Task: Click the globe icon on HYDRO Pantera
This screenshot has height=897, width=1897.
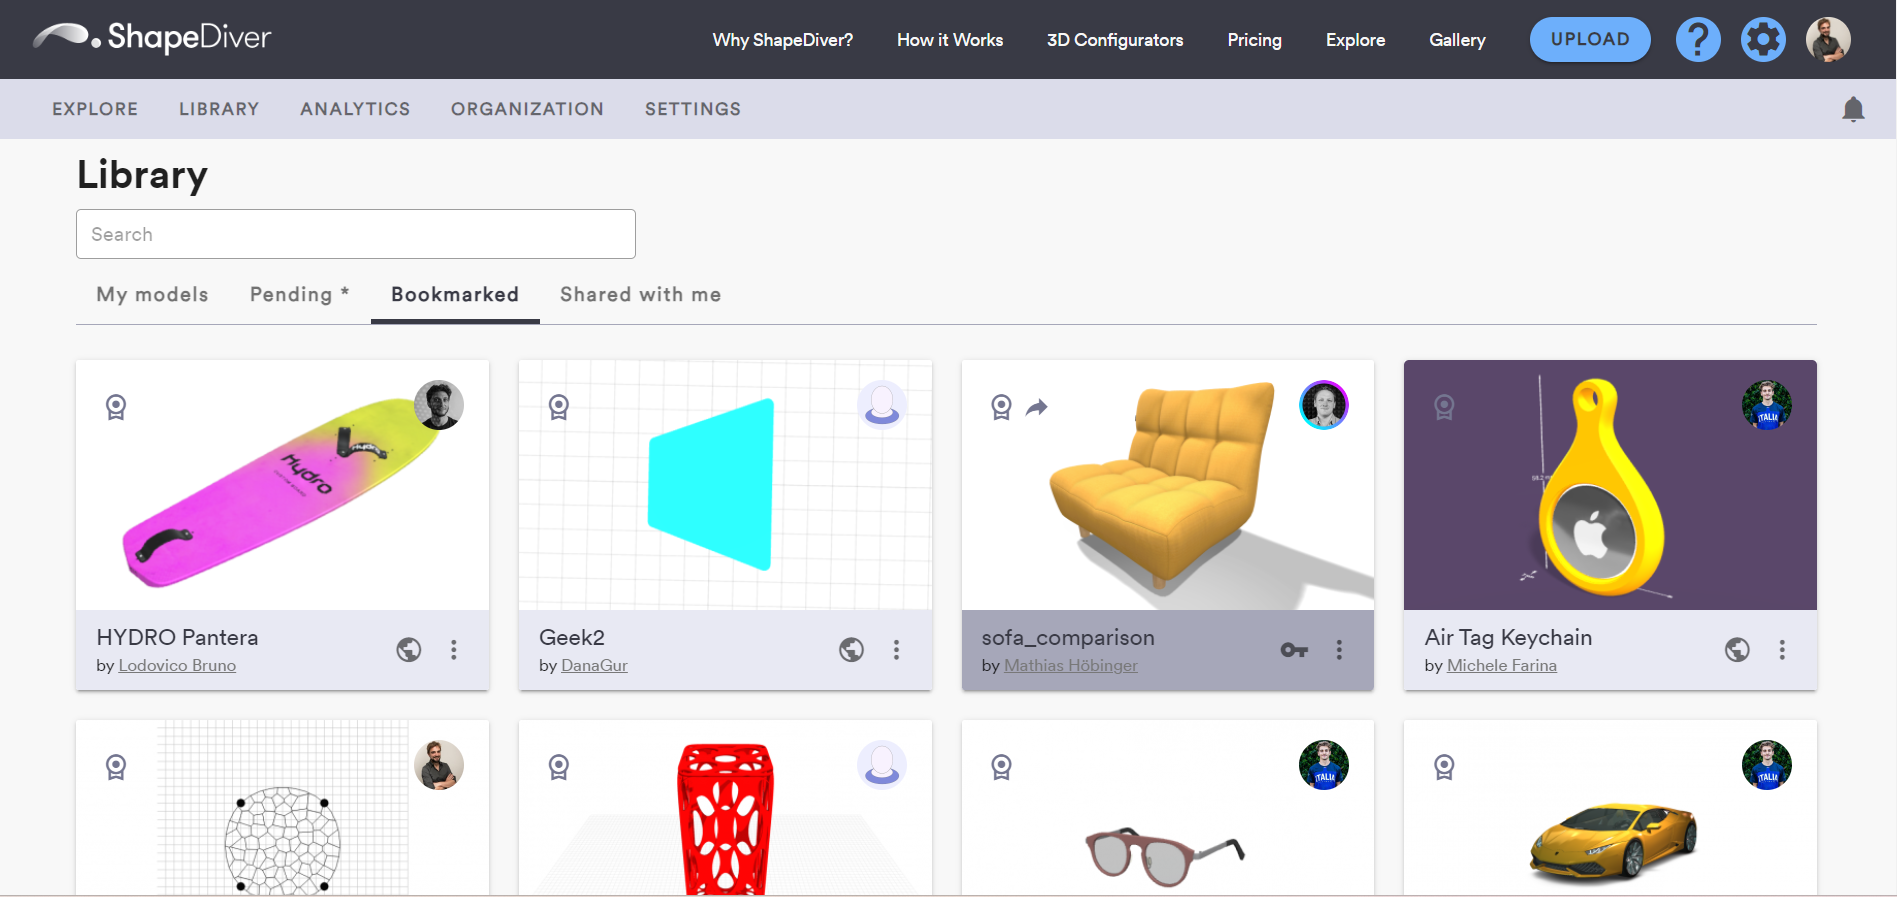Action: (409, 650)
